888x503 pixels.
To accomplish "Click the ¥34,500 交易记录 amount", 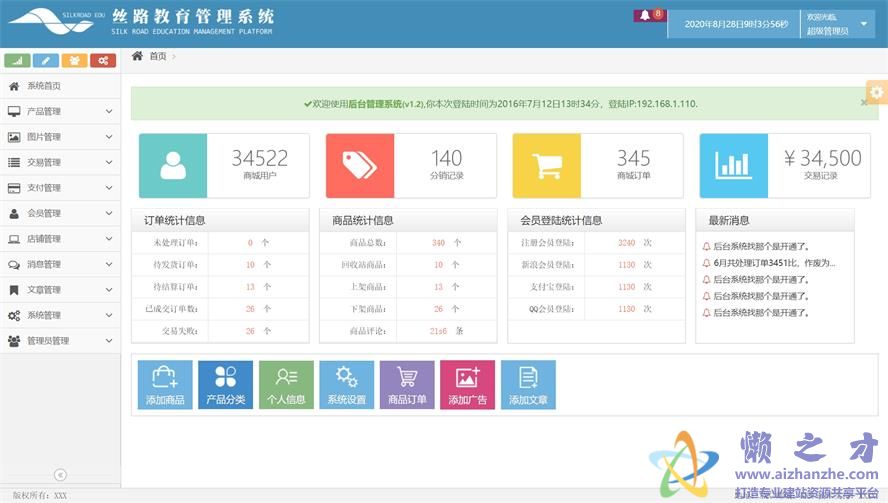I will [822, 158].
